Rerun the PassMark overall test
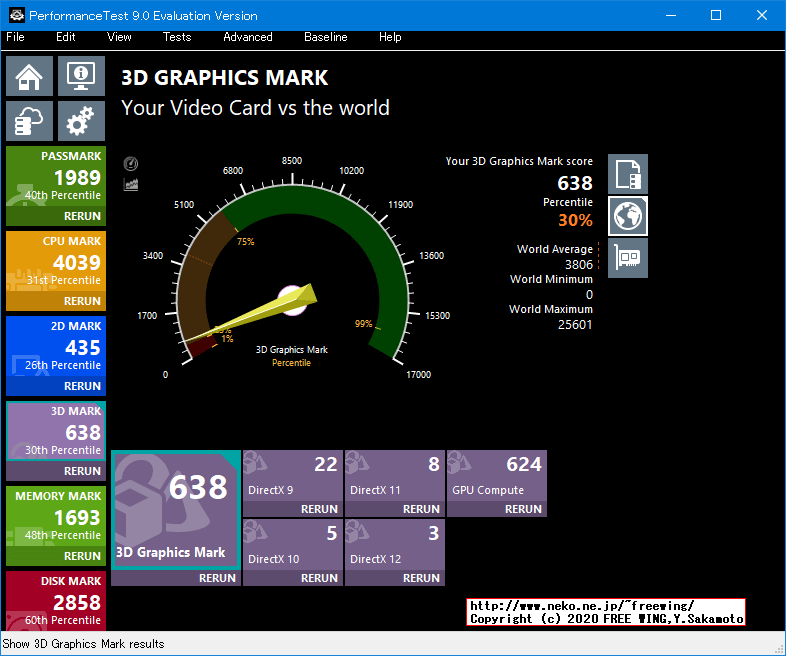 (x=82, y=216)
